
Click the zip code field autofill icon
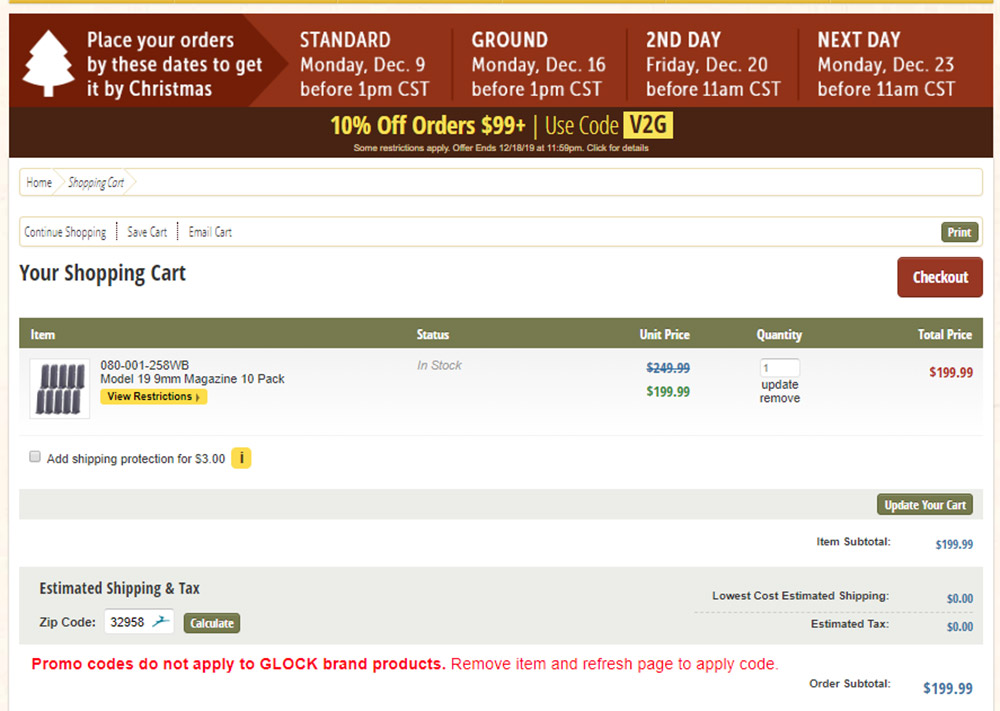tap(161, 622)
